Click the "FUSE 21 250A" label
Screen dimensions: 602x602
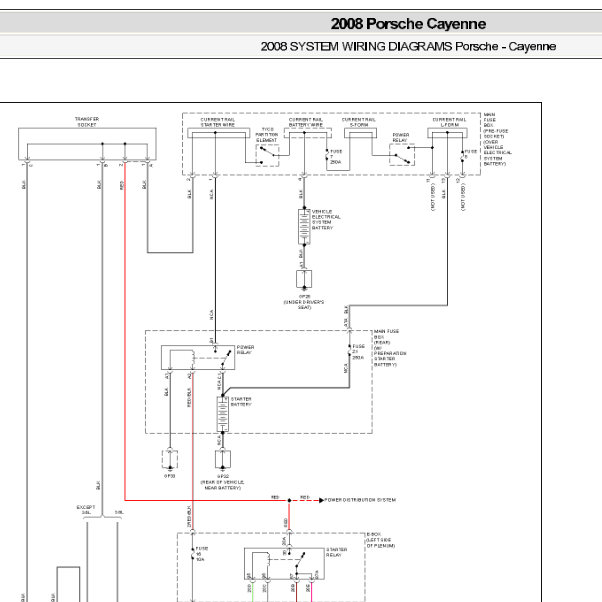pyautogui.click(x=358, y=352)
